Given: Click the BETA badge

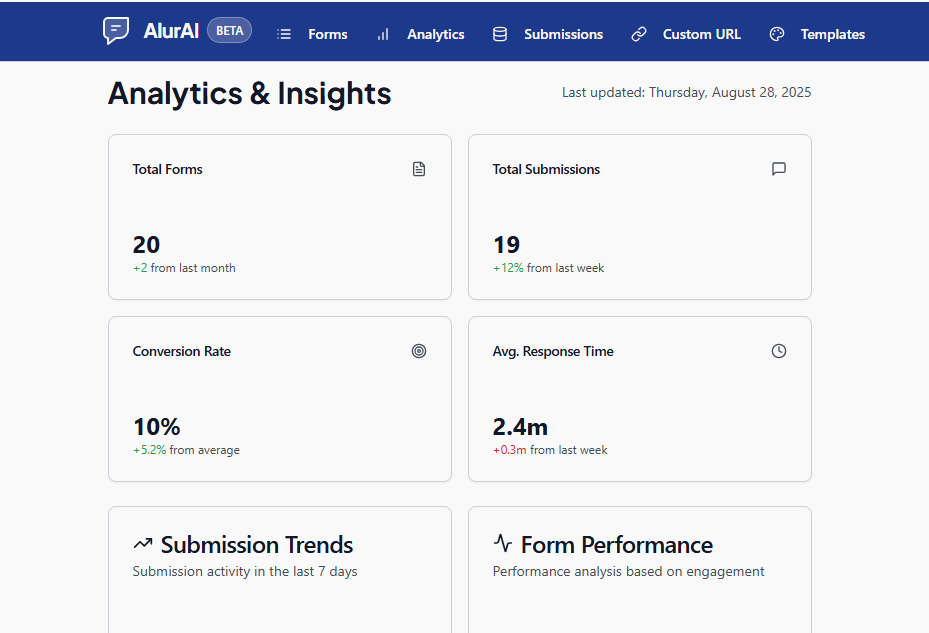Looking at the screenshot, I should 229,31.
